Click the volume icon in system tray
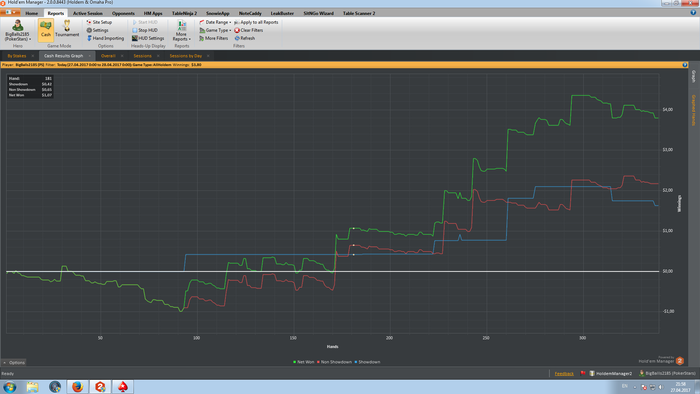 pos(661,387)
